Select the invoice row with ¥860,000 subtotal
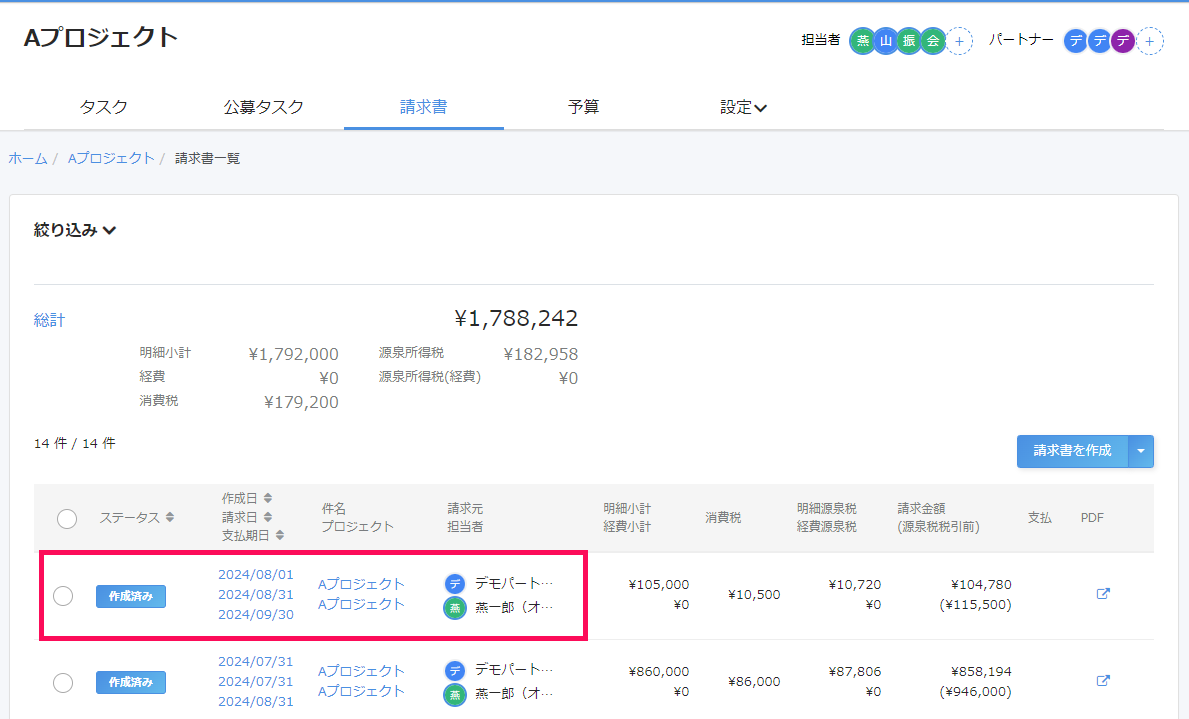The width and height of the screenshot is (1189, 719). pyautogui.click(x=63, y=683)
